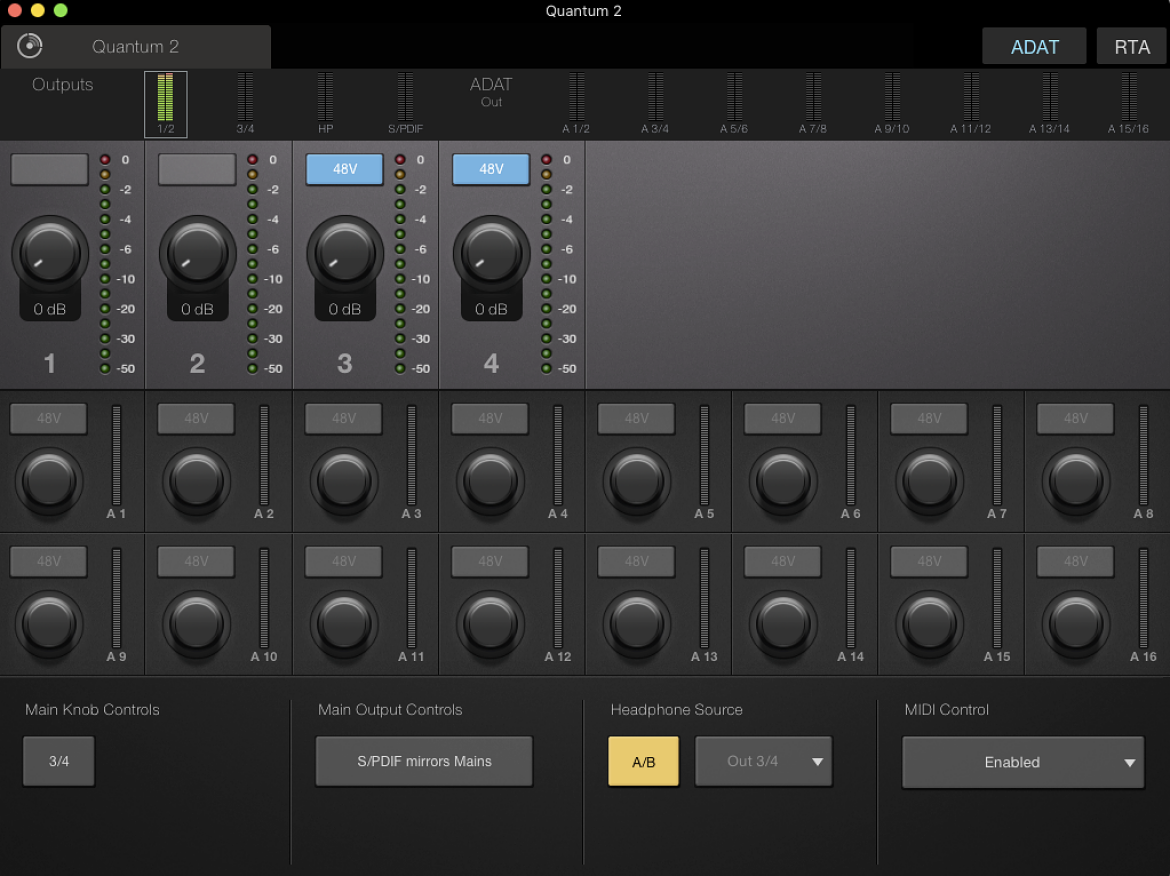Image resolution: width=1170 pixels, height=876 pixels.
Task: Select the A 15/16 ADAT output meter
Action: point(1129,104)
